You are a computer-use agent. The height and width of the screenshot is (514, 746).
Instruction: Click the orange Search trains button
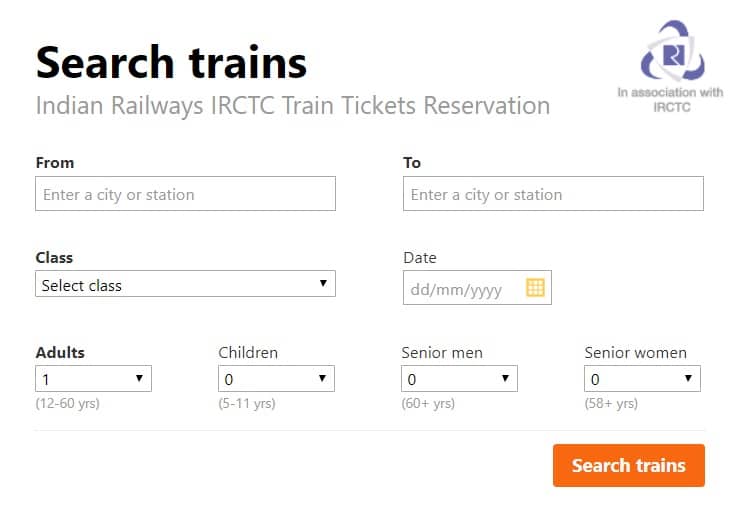629,465
